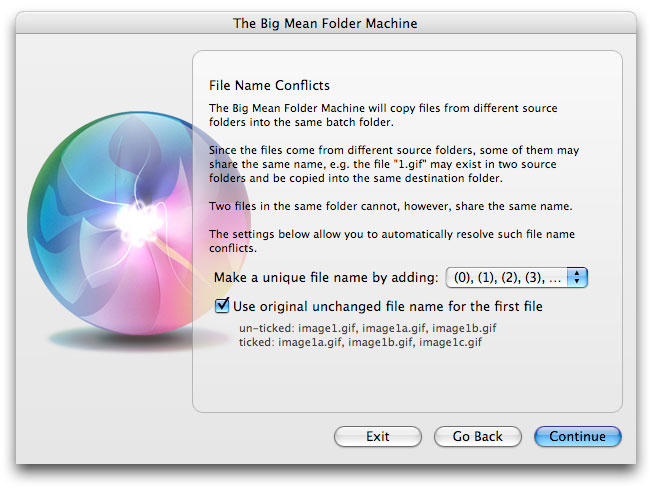Click the paragraph about copying into the batch folder
The height and width of the screenshot is (488, 652).
(x=383, y=115)
